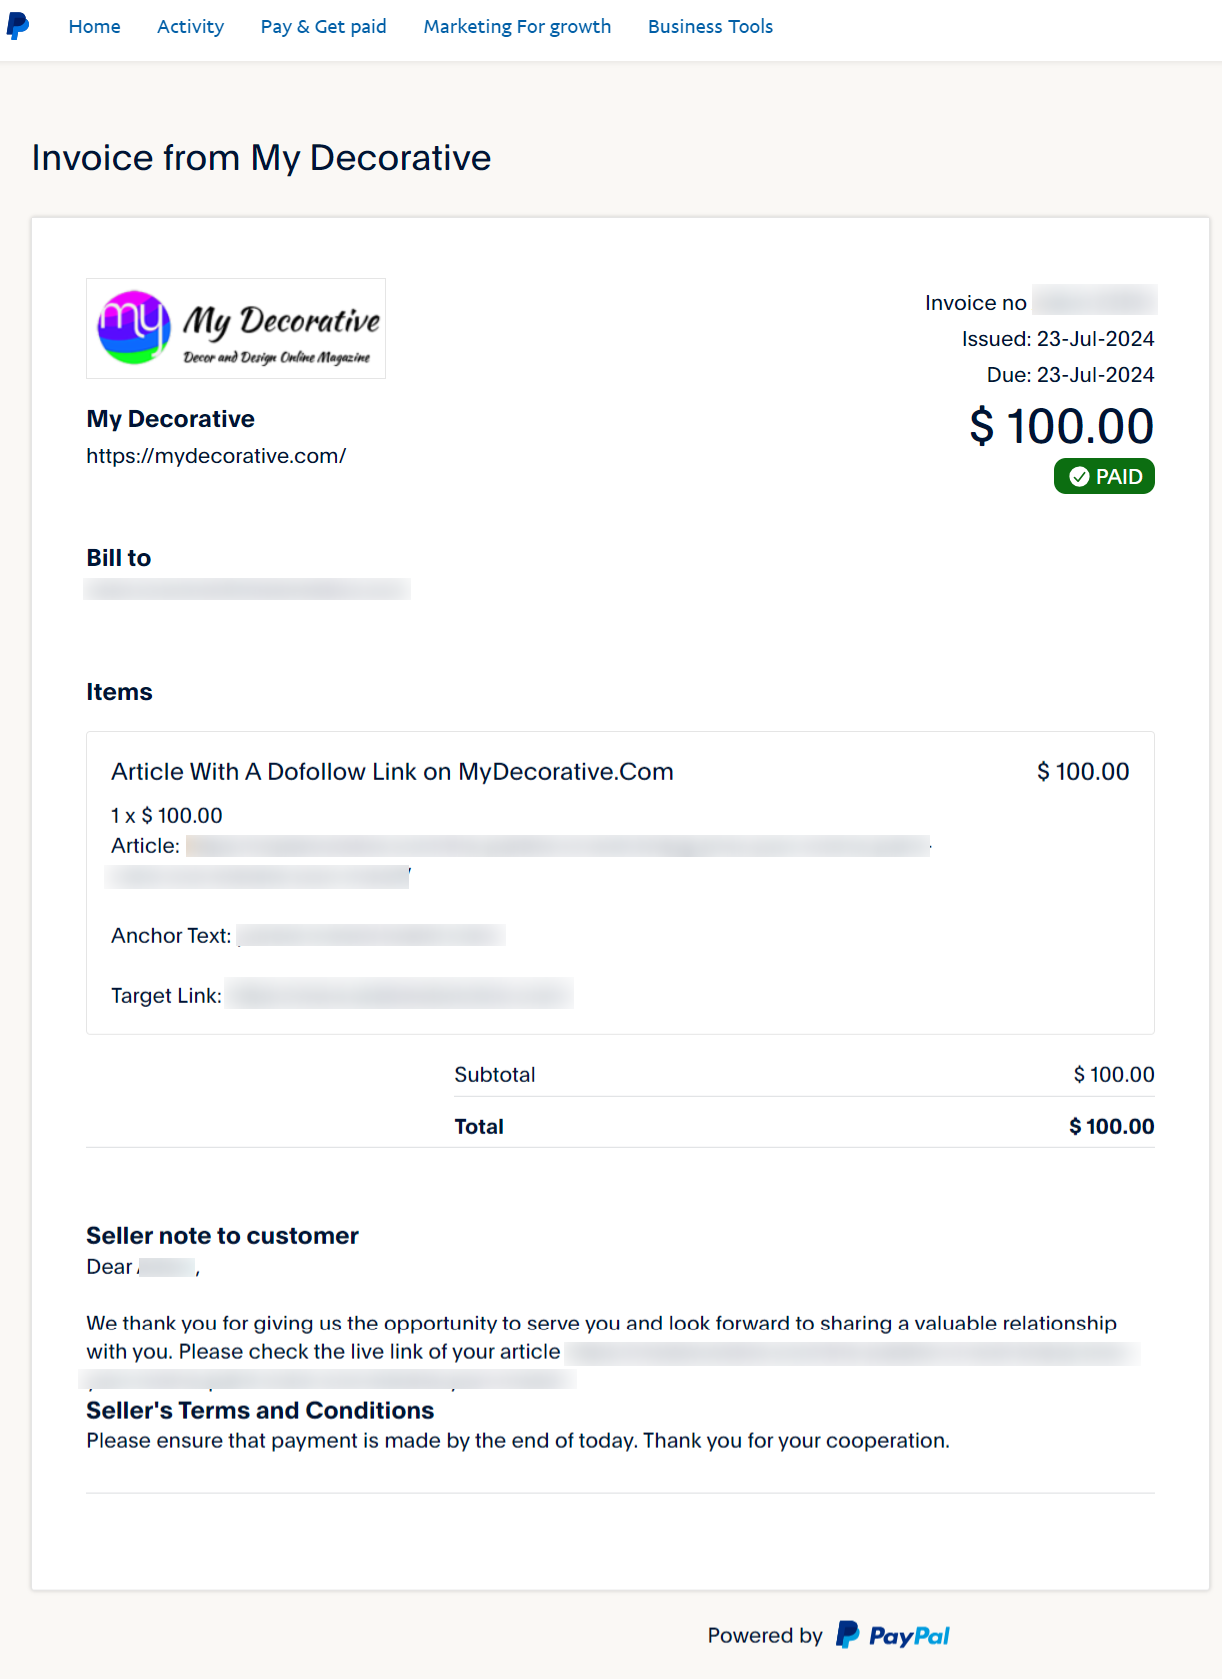Open the Pay & Get paid menu
Viewport: 1222px width, 1679px height.
click(323, 27)
